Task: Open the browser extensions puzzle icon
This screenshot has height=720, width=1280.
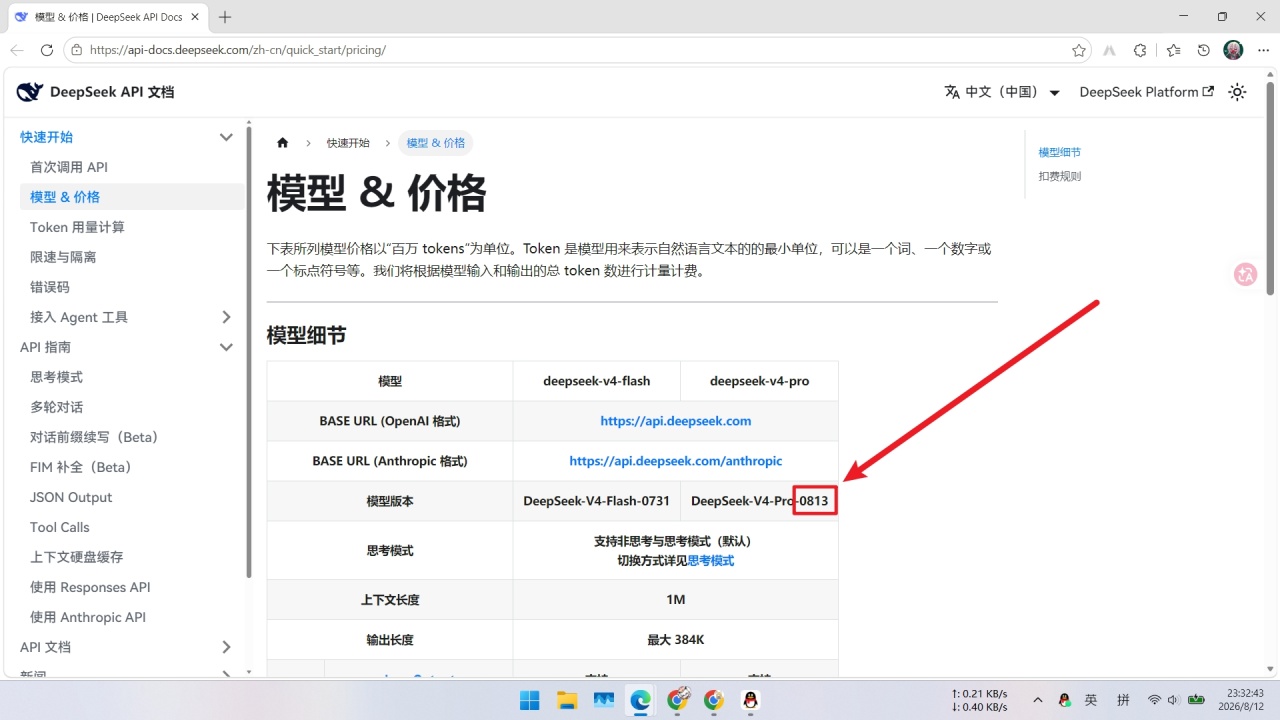Action: tap(1140, 50)
